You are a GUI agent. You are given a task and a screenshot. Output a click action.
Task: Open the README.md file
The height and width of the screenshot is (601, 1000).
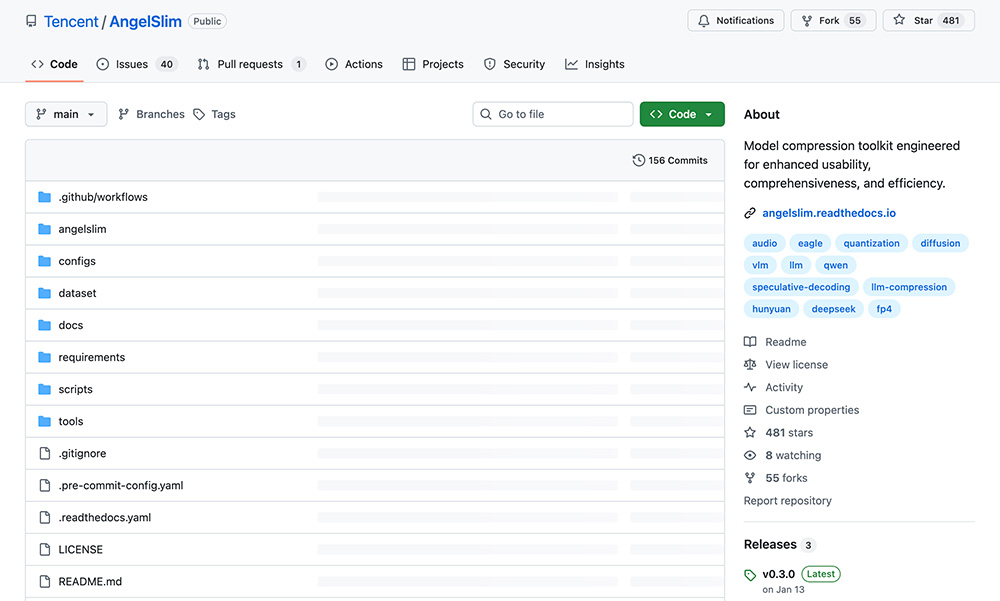coord(90,581)
